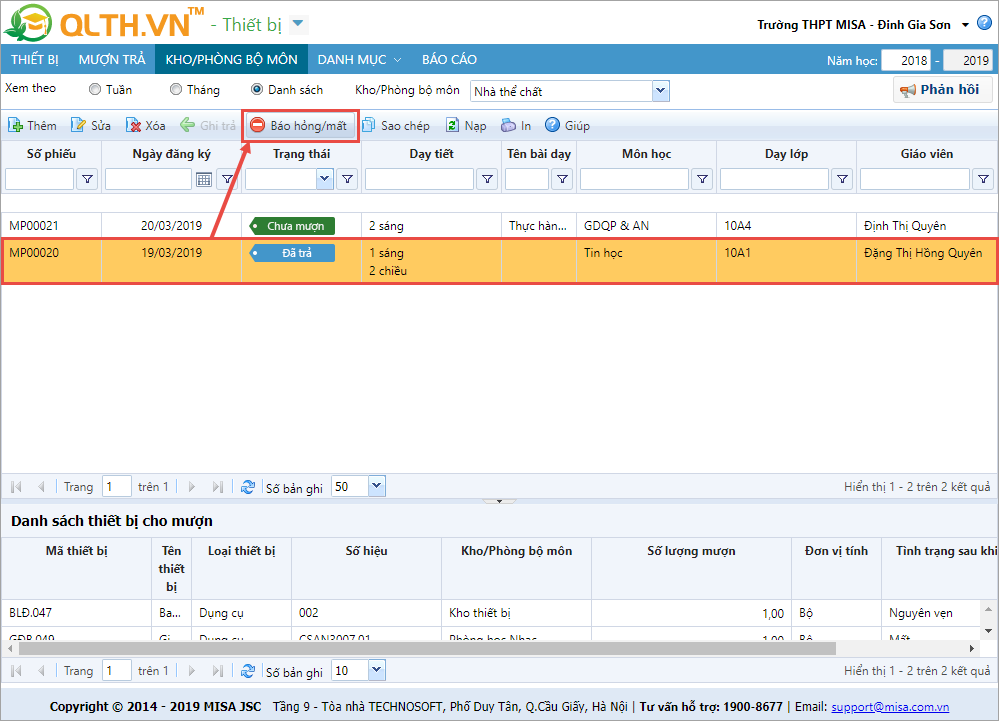Click filter icon of Tên bài dạy column
The width and height of the screenshot is (999, 721).
point(563,179)
